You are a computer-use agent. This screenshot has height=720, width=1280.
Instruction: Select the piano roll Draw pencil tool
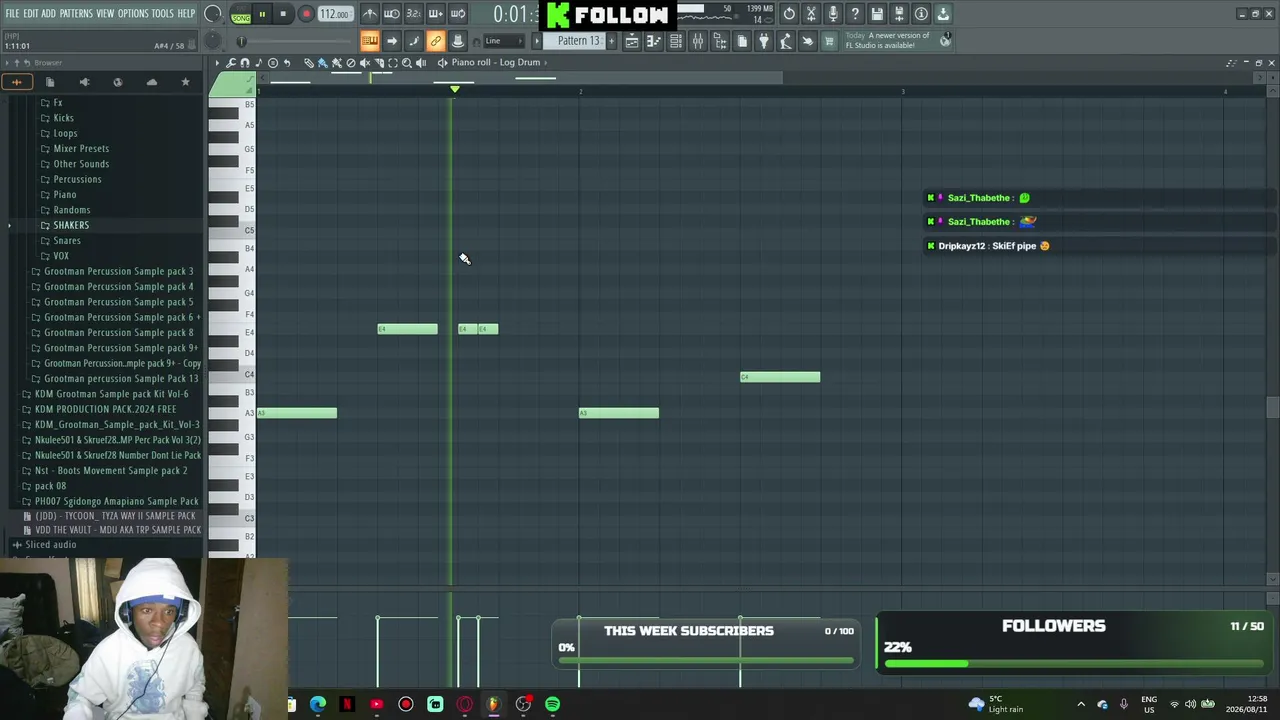pyautogui.click(x=309, y=63)
